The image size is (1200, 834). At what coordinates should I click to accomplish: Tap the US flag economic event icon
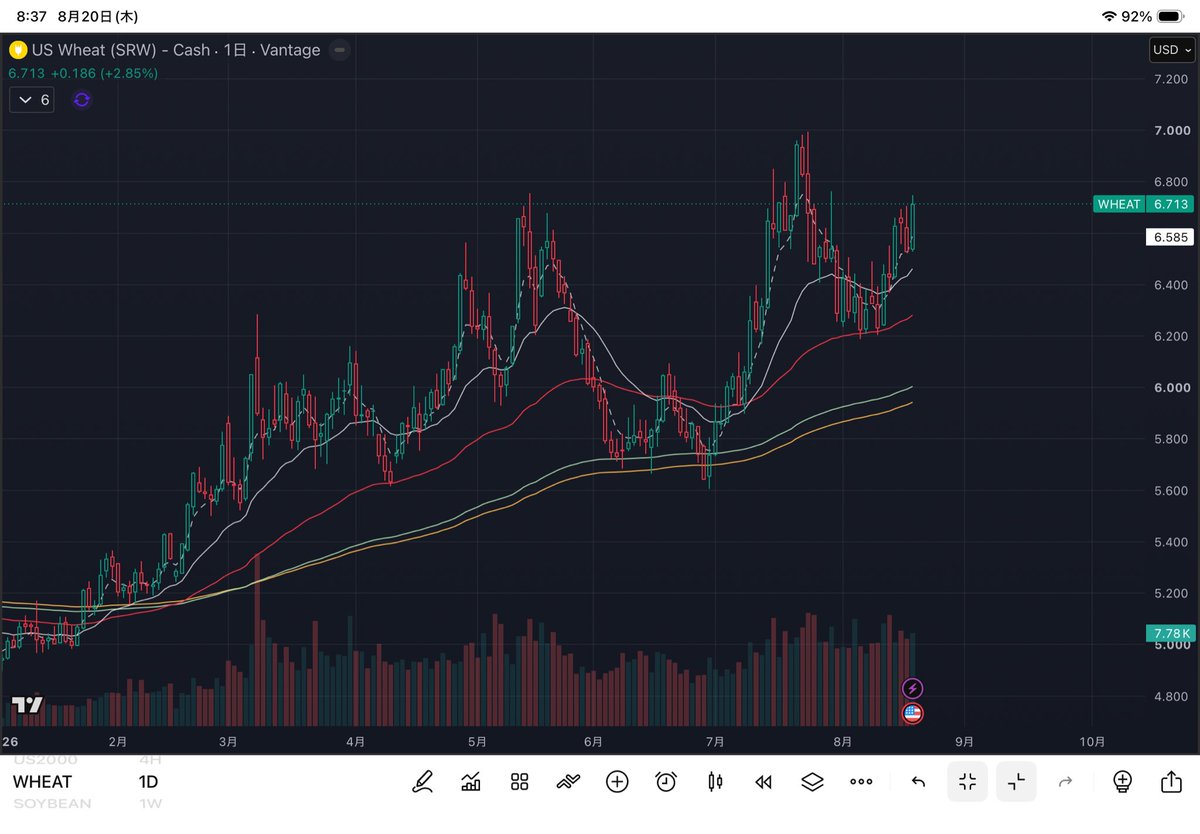pos(912,714)
